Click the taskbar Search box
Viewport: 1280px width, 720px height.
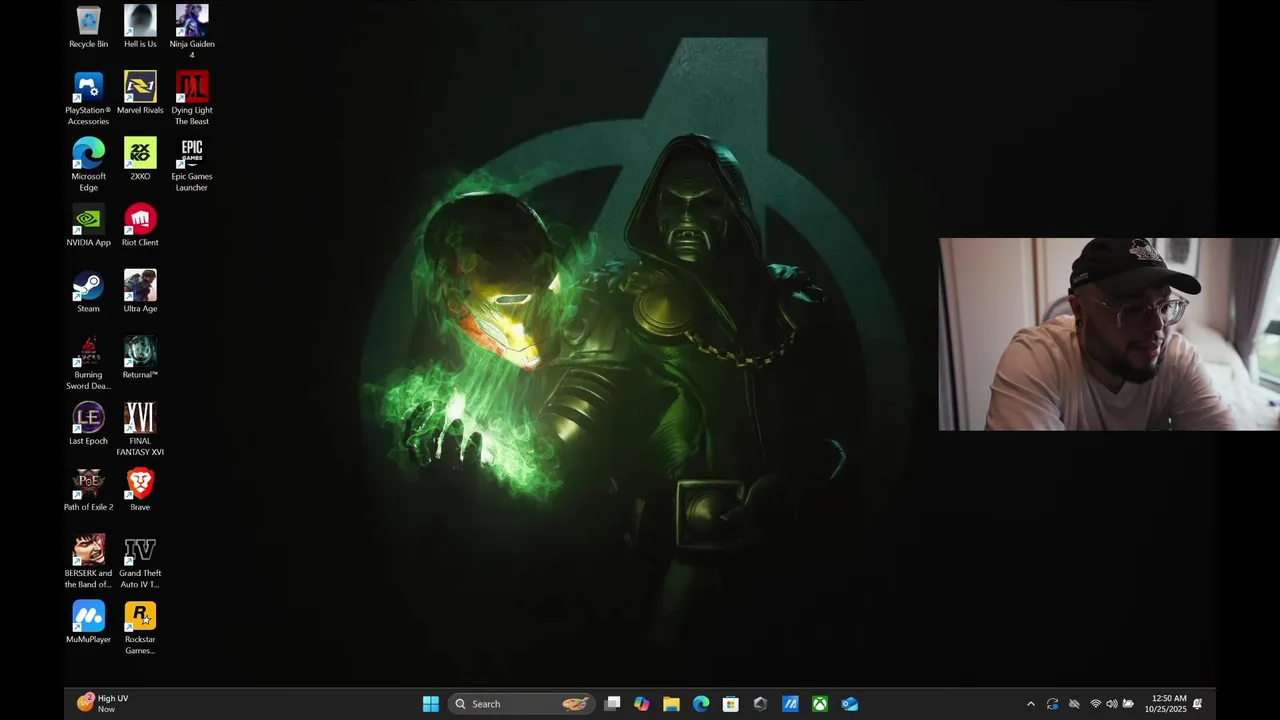point(521,704)
